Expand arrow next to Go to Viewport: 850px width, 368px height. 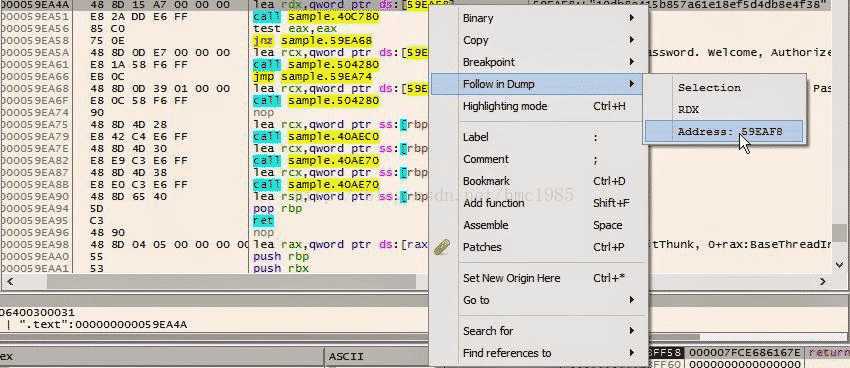click(x=632, y=300)
